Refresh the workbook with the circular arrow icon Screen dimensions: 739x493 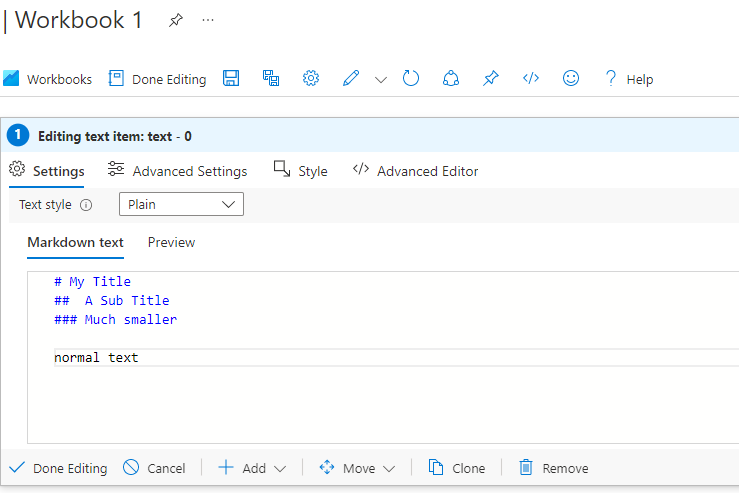pos(411,78)
